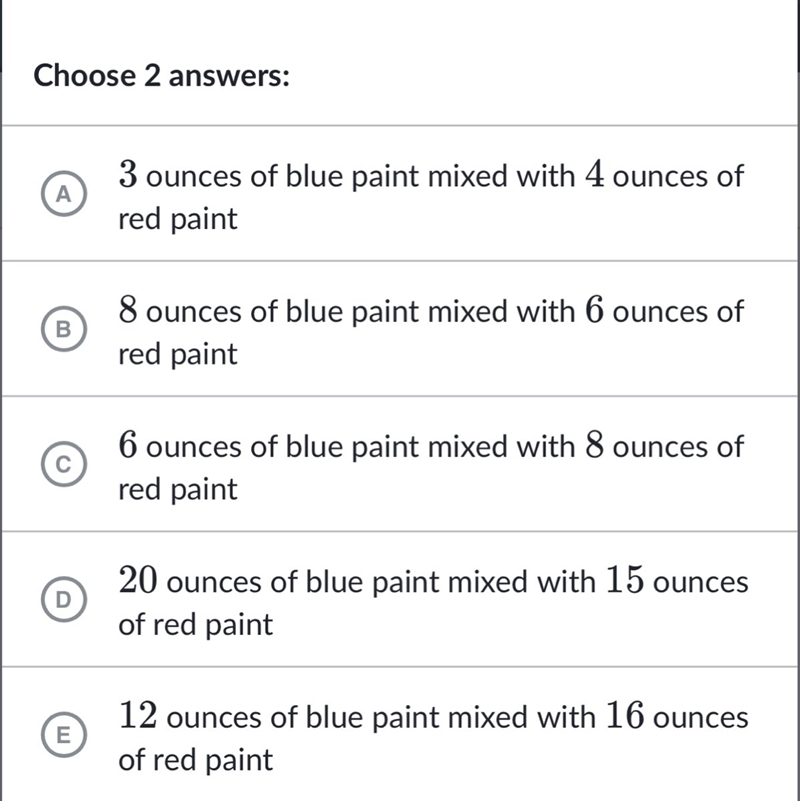Click the number 15 in option D
This screenshot has height=801, width=800.
tap(625, 581)
